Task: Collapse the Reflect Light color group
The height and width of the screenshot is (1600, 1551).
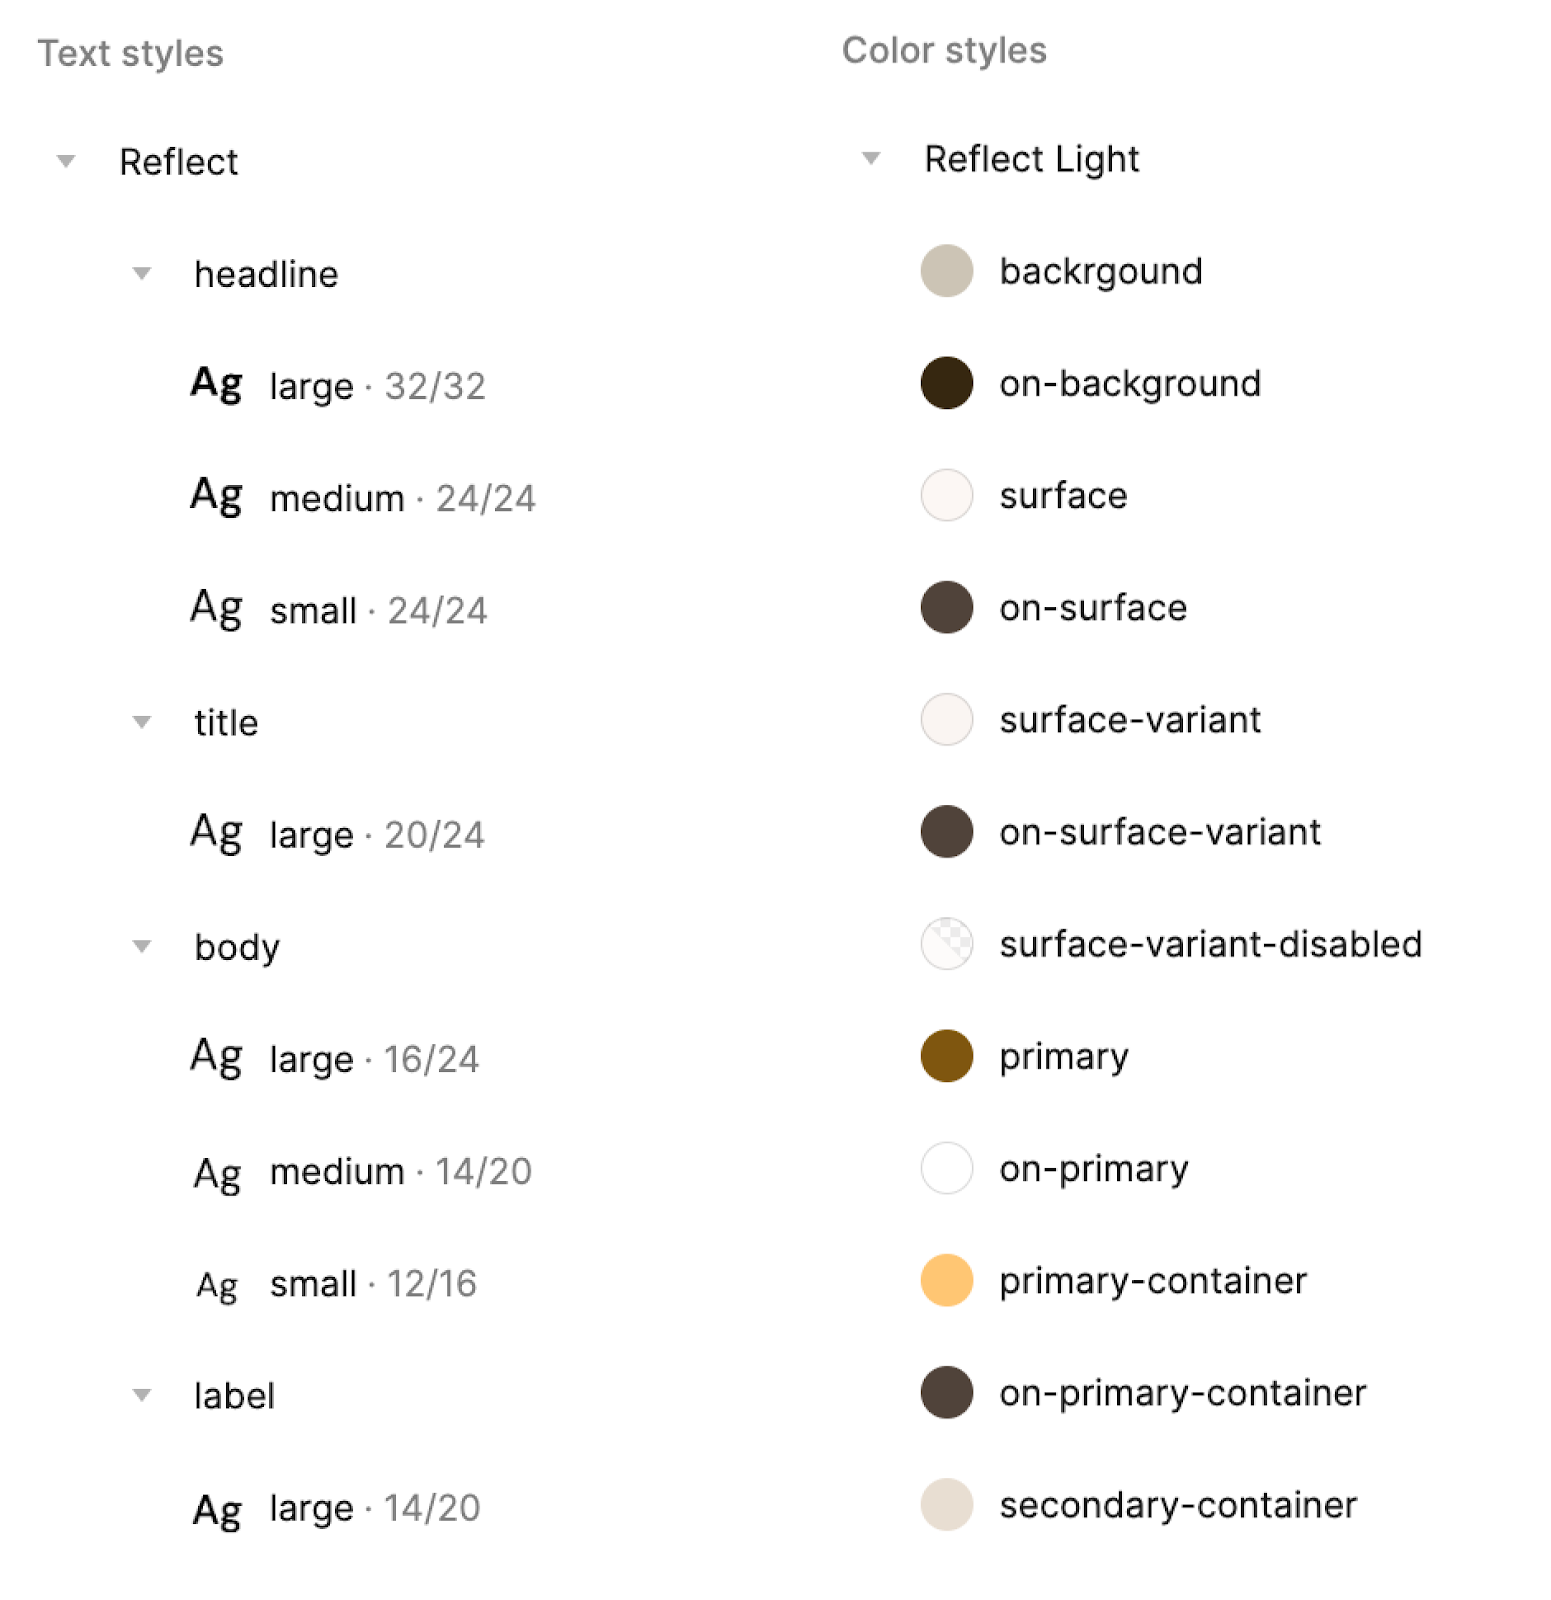Action: tap(870, 157)
